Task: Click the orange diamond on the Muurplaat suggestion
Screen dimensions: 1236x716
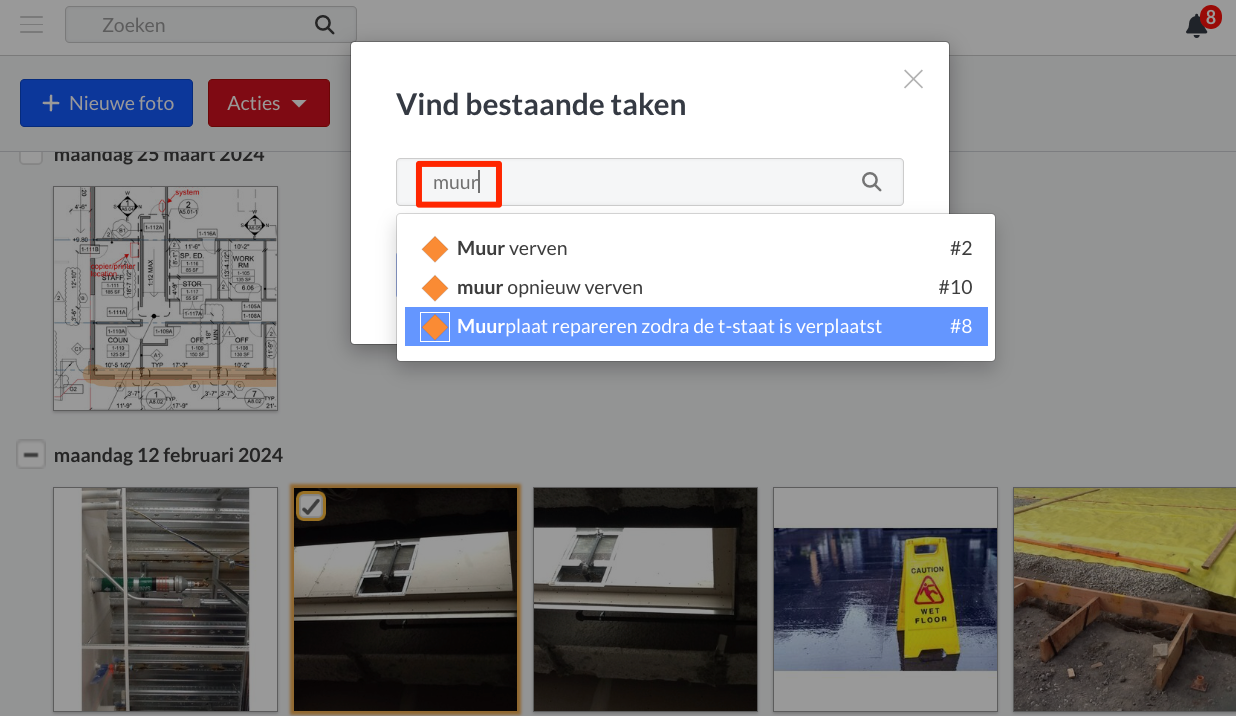Action: click(x=434, y=326)
